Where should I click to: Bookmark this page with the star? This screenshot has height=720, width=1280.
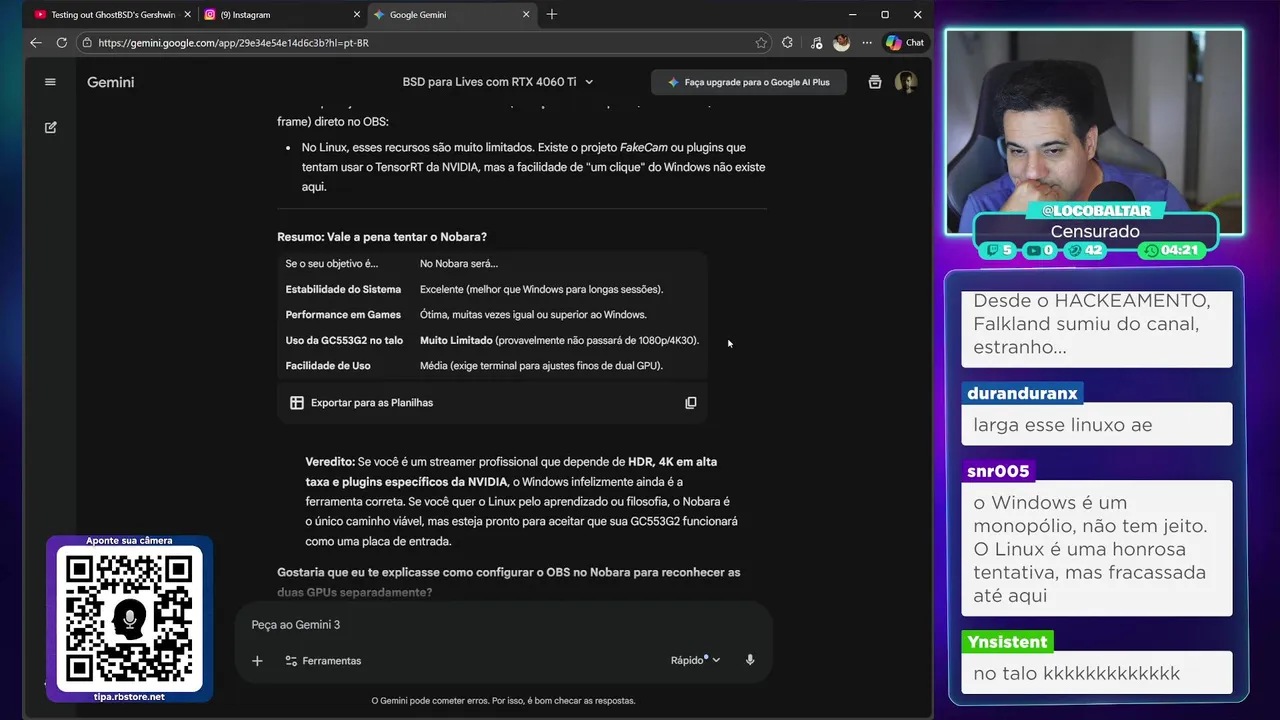pyautogui.click(x=761, y=43)
